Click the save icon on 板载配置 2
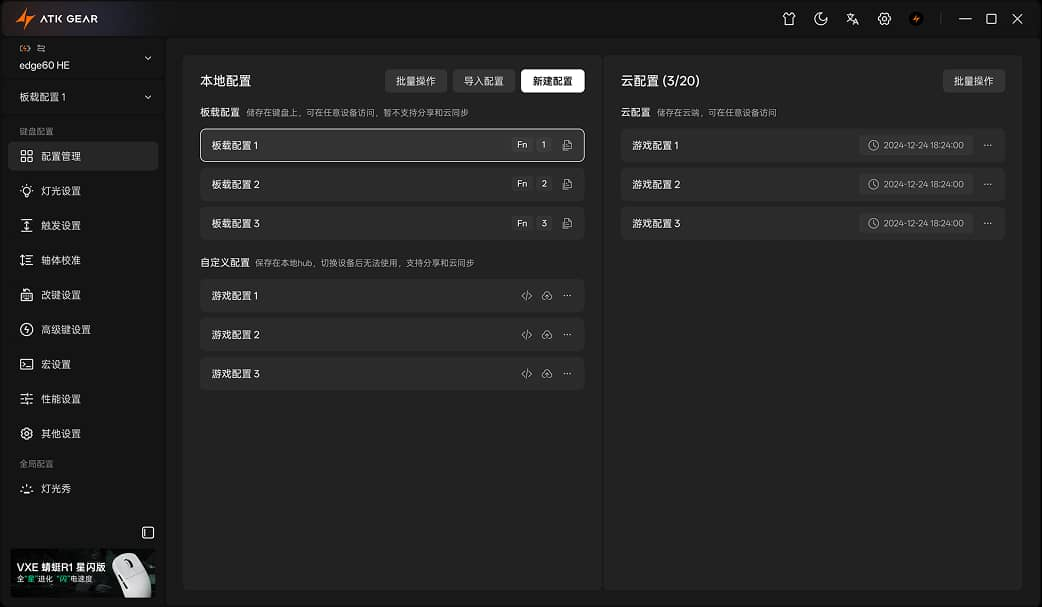 567,184
